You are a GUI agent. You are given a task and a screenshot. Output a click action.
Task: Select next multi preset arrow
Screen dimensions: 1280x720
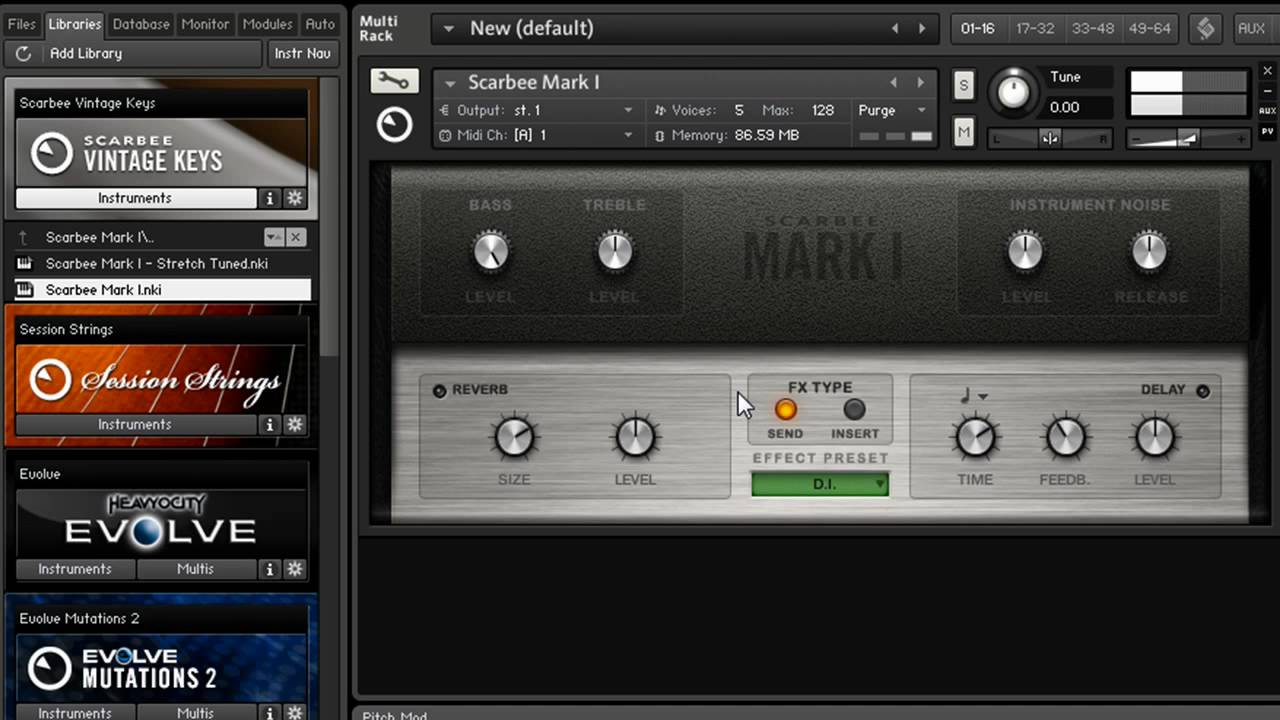coord(922,28)
